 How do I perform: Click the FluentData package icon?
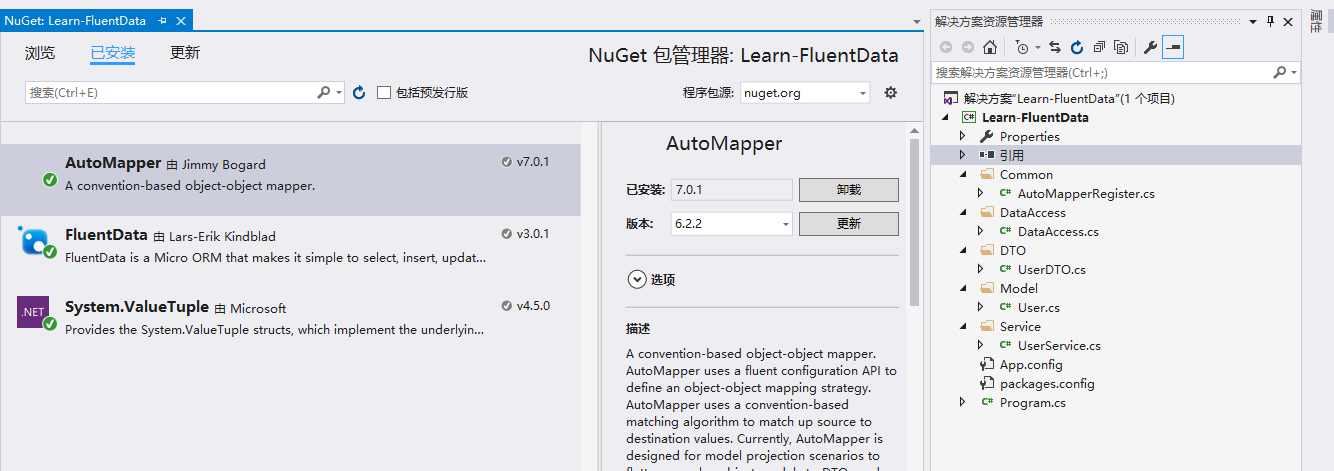pyautogui.click(x=35, y=241)
